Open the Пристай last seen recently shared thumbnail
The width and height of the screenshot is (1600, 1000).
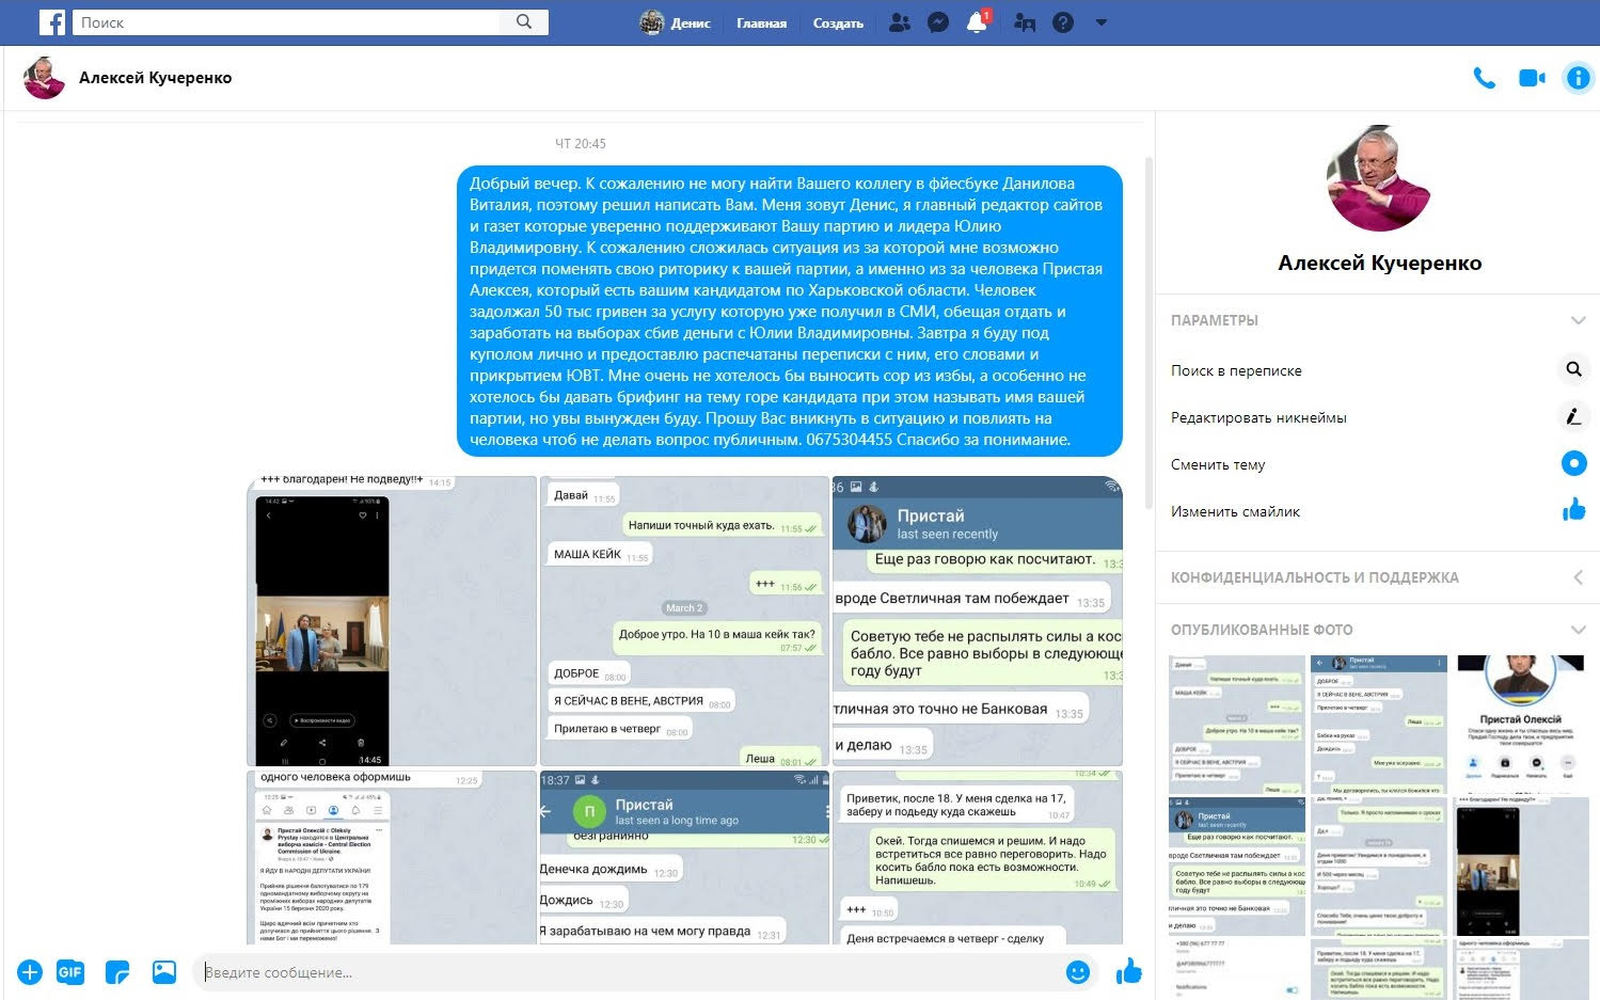[1237, 866]
